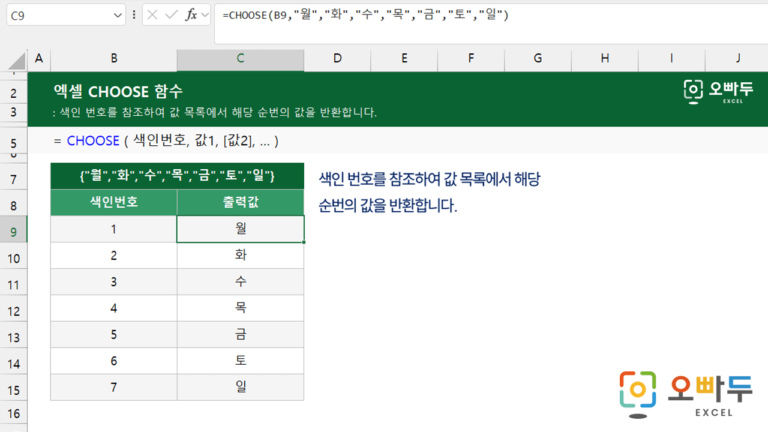Click the formula bar containing the CHOOSE formula
768x432 pixels.
click(x=491, y=24)
